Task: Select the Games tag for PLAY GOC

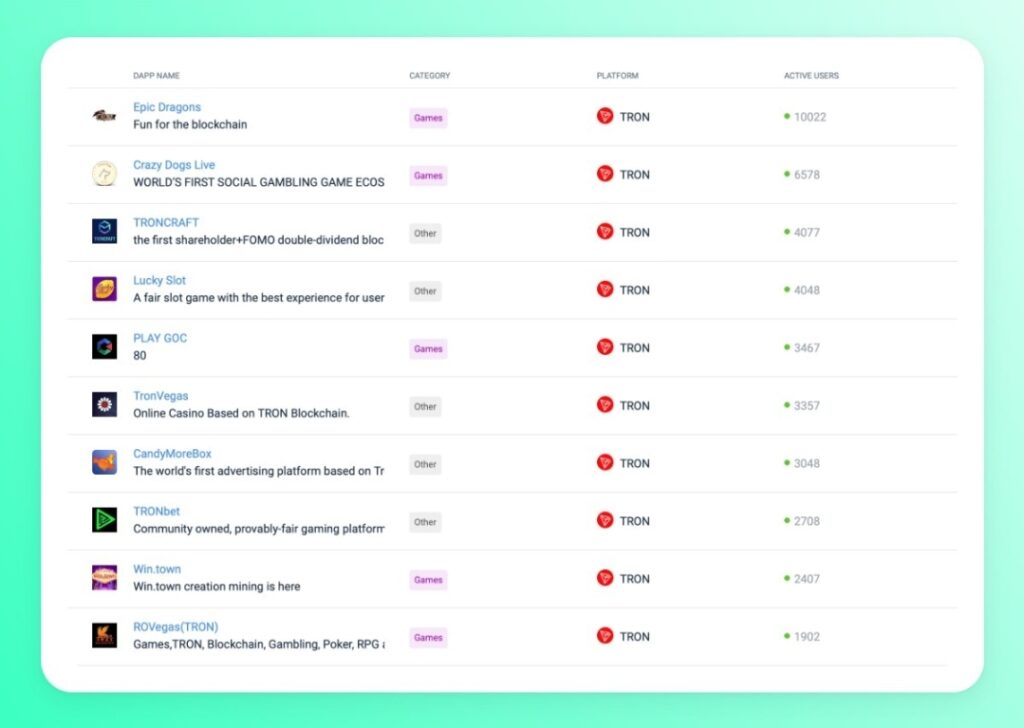Action: pyautogui.click(x=428, y=349)
